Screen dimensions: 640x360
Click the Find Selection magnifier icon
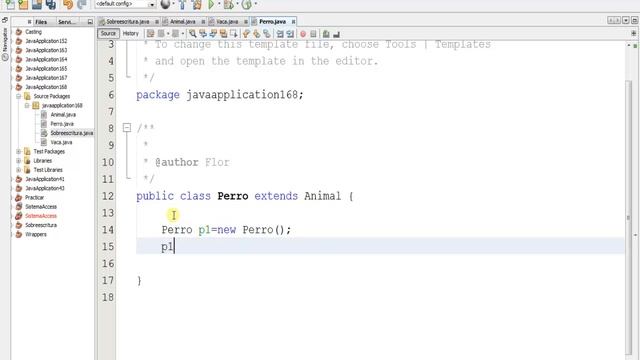pyautogui.click(x=193, y=34)
